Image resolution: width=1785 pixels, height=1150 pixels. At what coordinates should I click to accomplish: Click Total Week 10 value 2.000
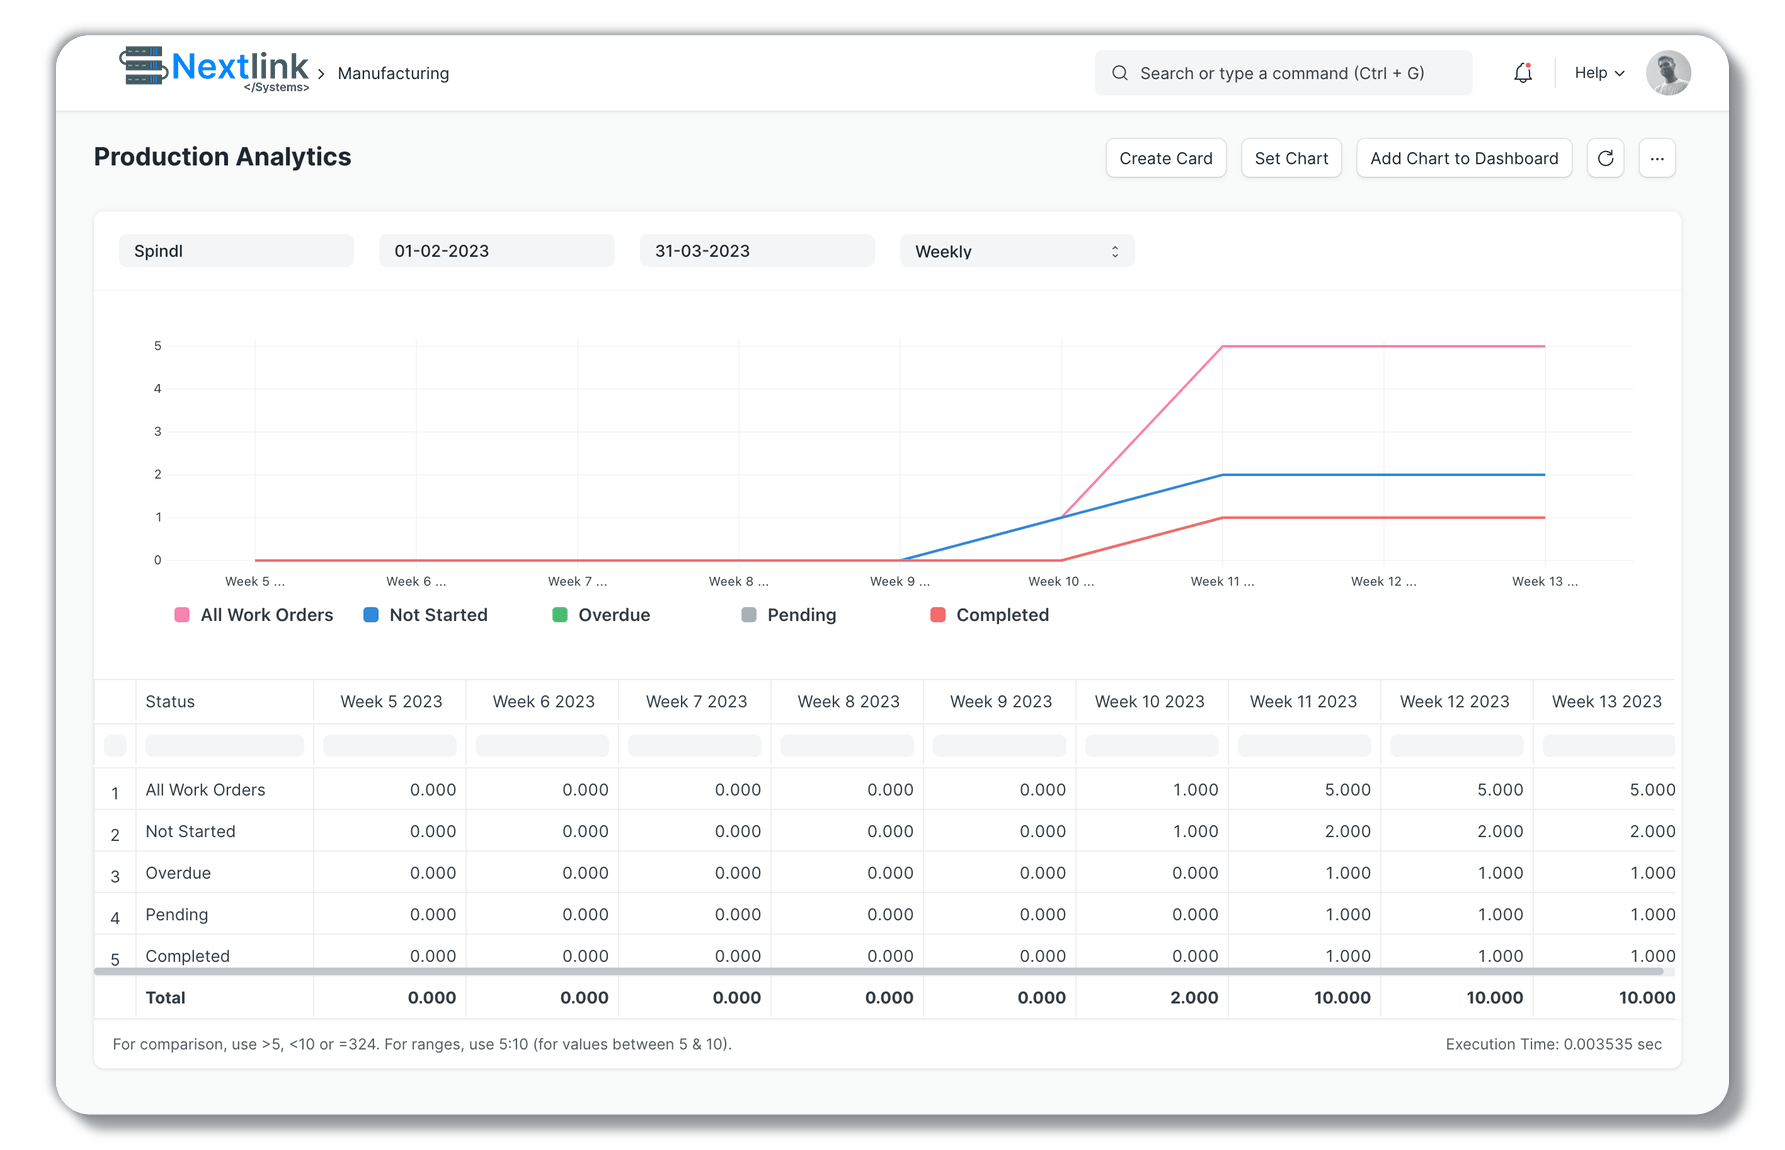click(1194, 998)
